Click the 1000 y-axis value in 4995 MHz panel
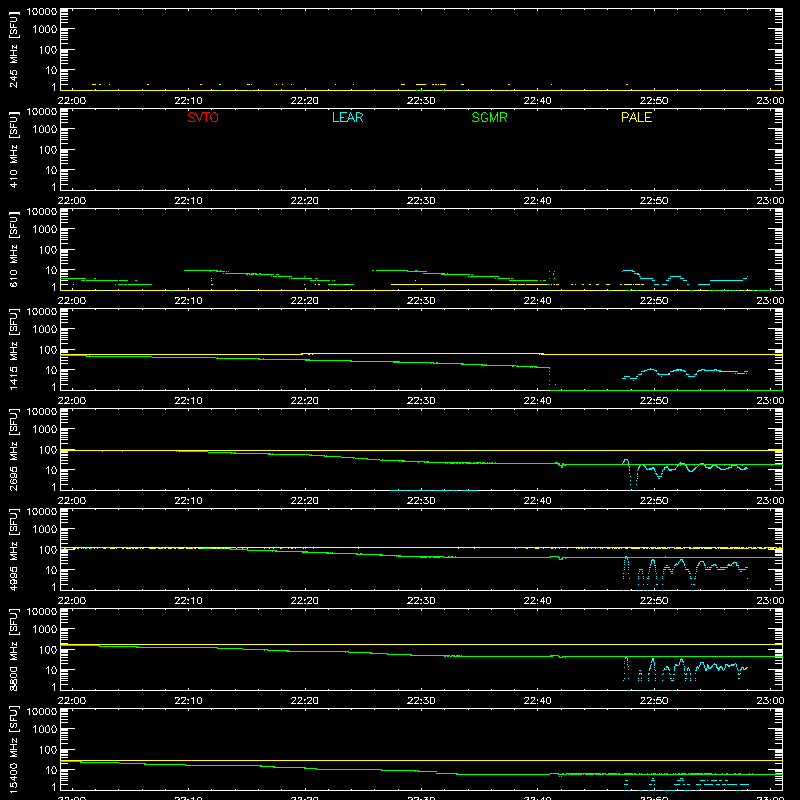800x800 pixels. tap(45, 529)
